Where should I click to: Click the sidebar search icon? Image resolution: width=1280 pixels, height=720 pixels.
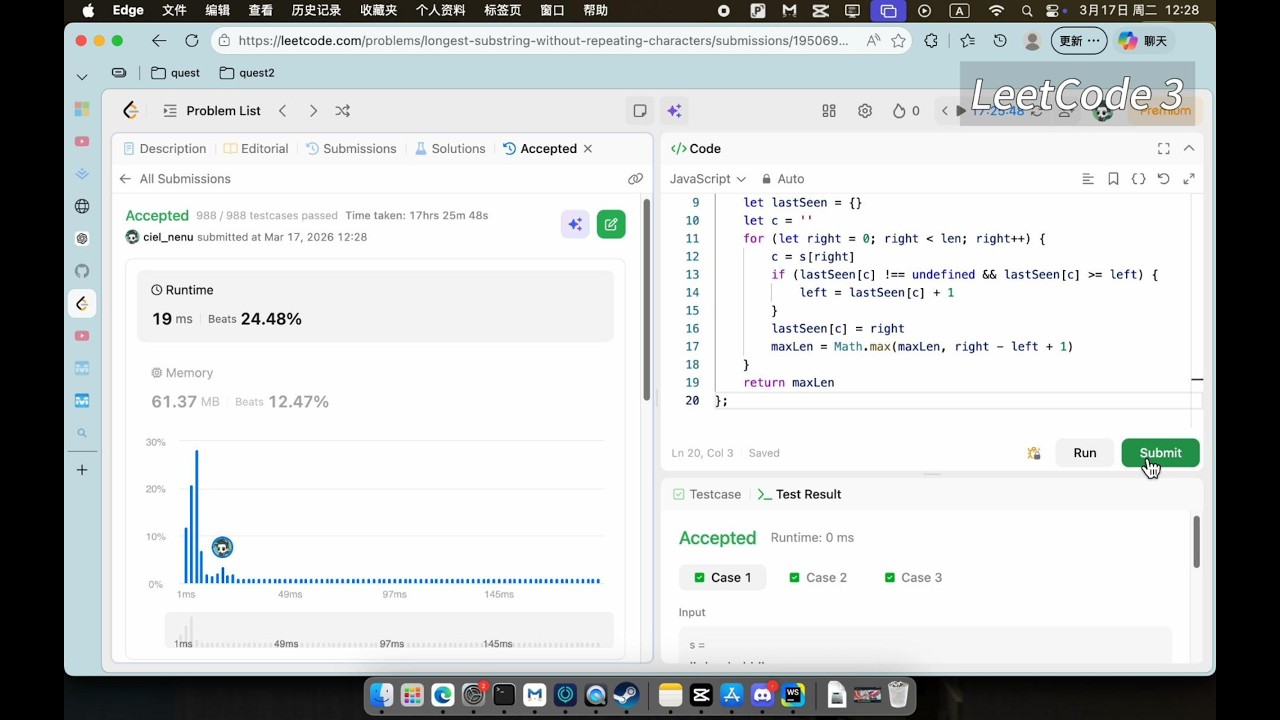click(82, 433)
